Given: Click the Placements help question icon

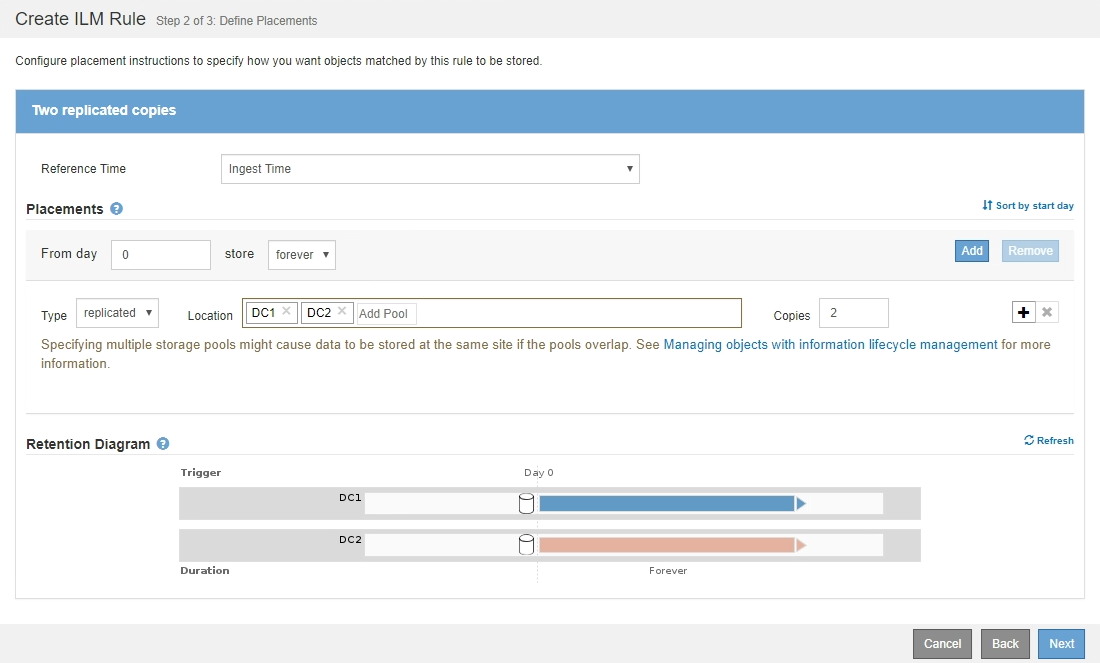Looking at the screenshot, I should coord(116,209).
